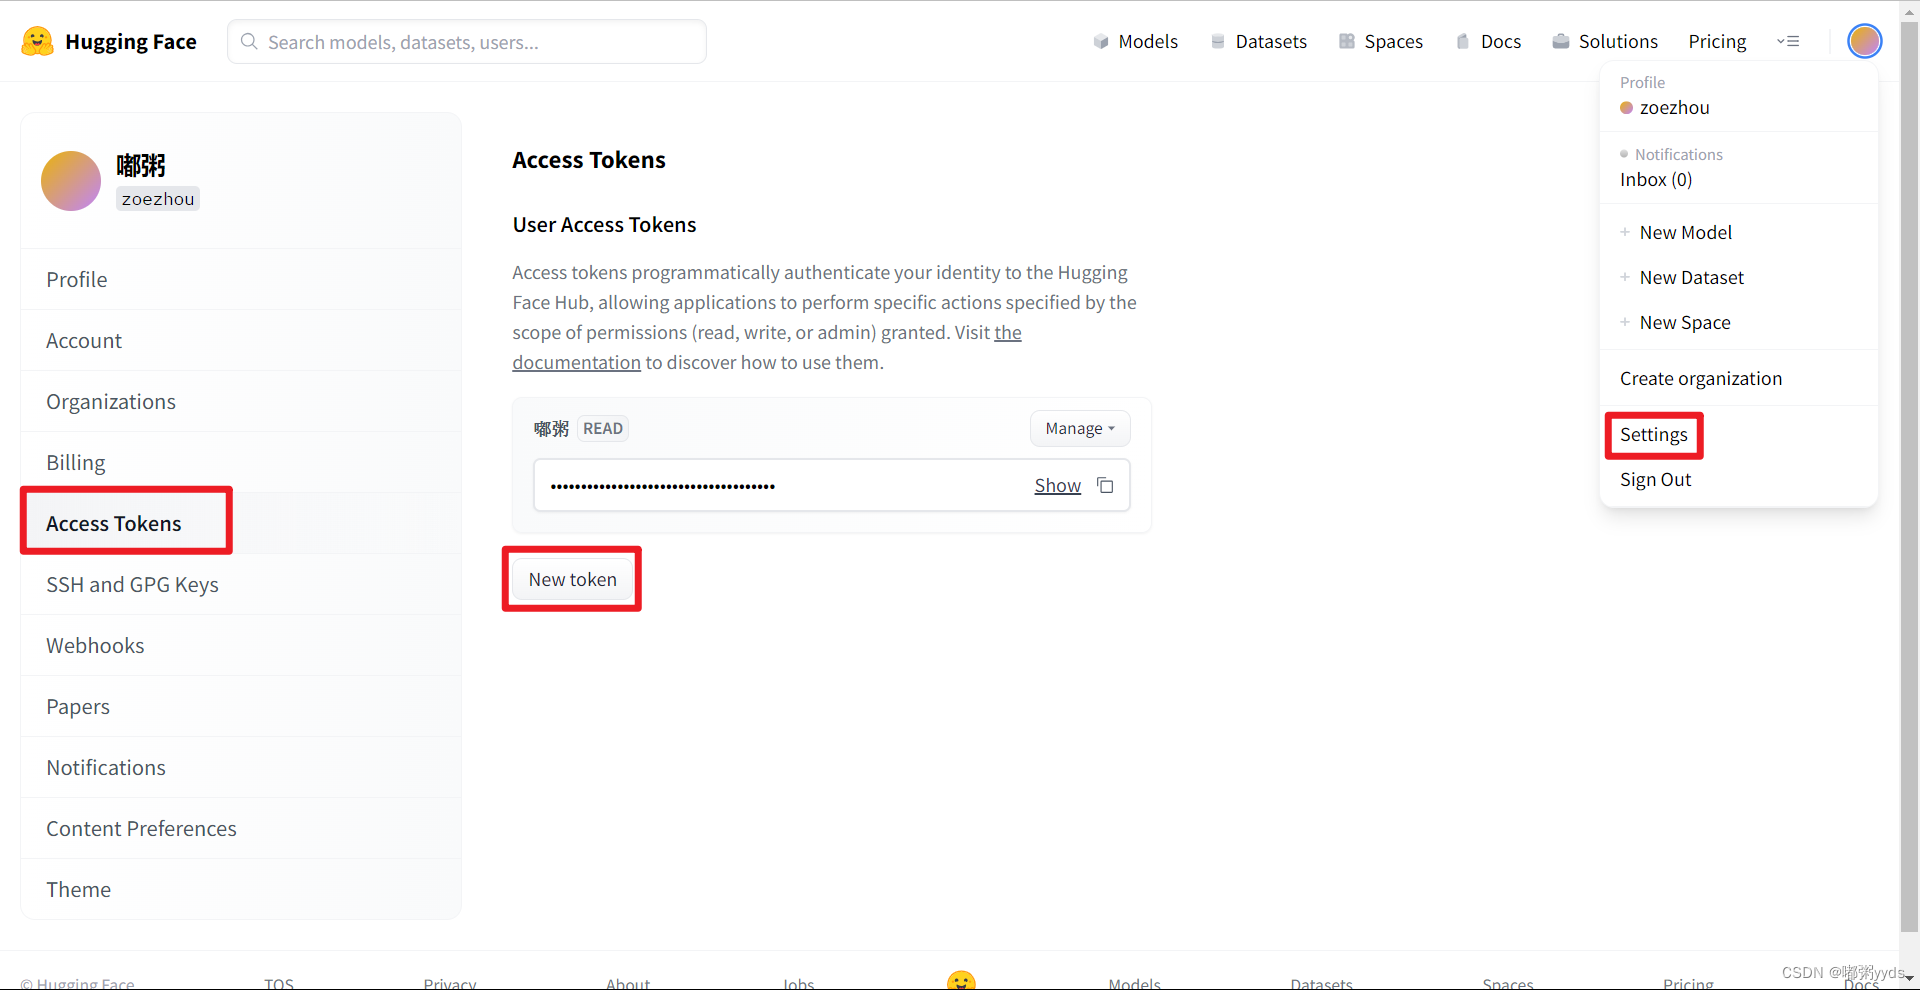Image resolution: width=1920 pixels, height=990 pixels.
Task: Click the plus icon beside New Dataset
Action: point(1625,277)
